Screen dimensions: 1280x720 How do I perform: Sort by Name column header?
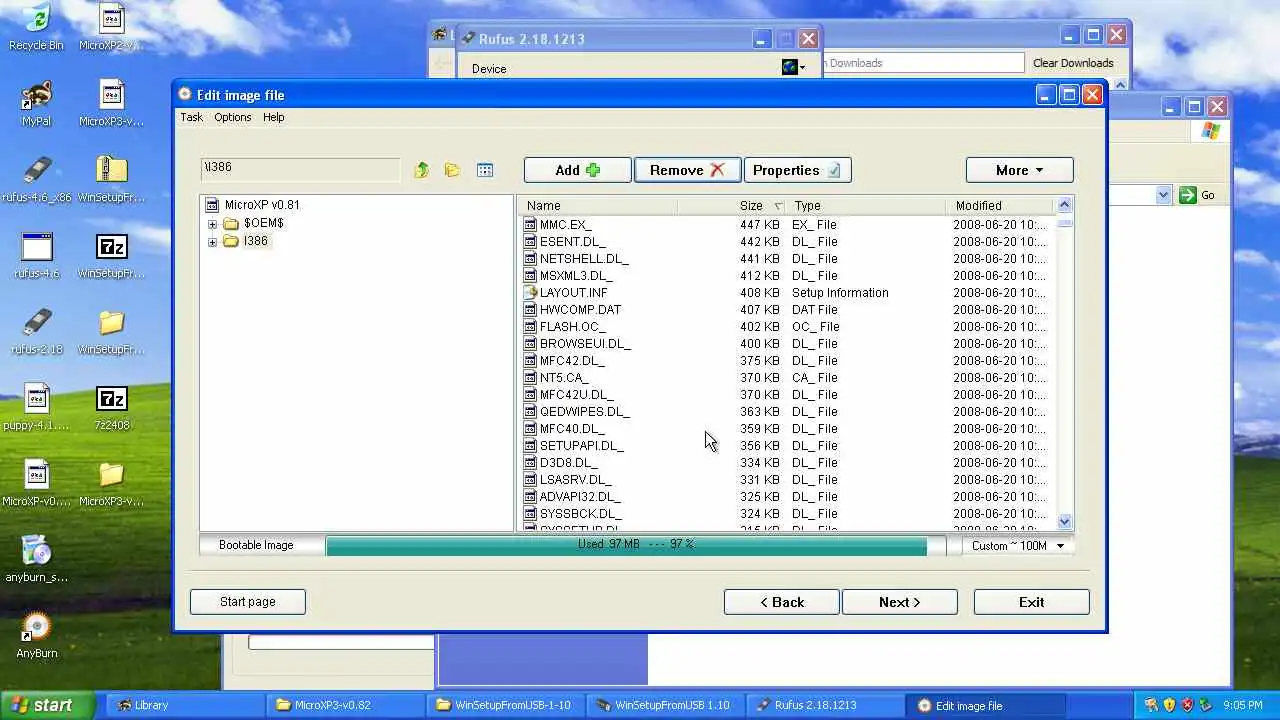click(598, 206)
